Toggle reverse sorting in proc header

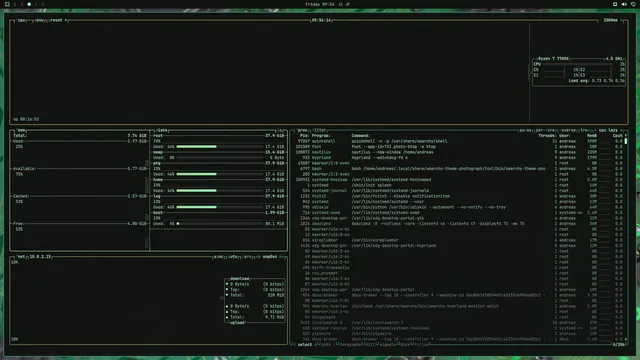point(568,130)
